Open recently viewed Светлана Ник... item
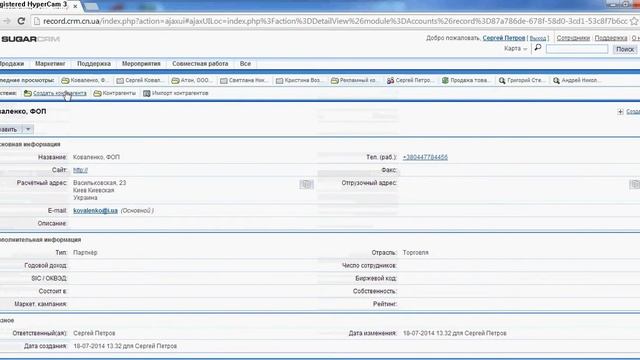This screenshot has width=640, height=360. pos(244,80)
